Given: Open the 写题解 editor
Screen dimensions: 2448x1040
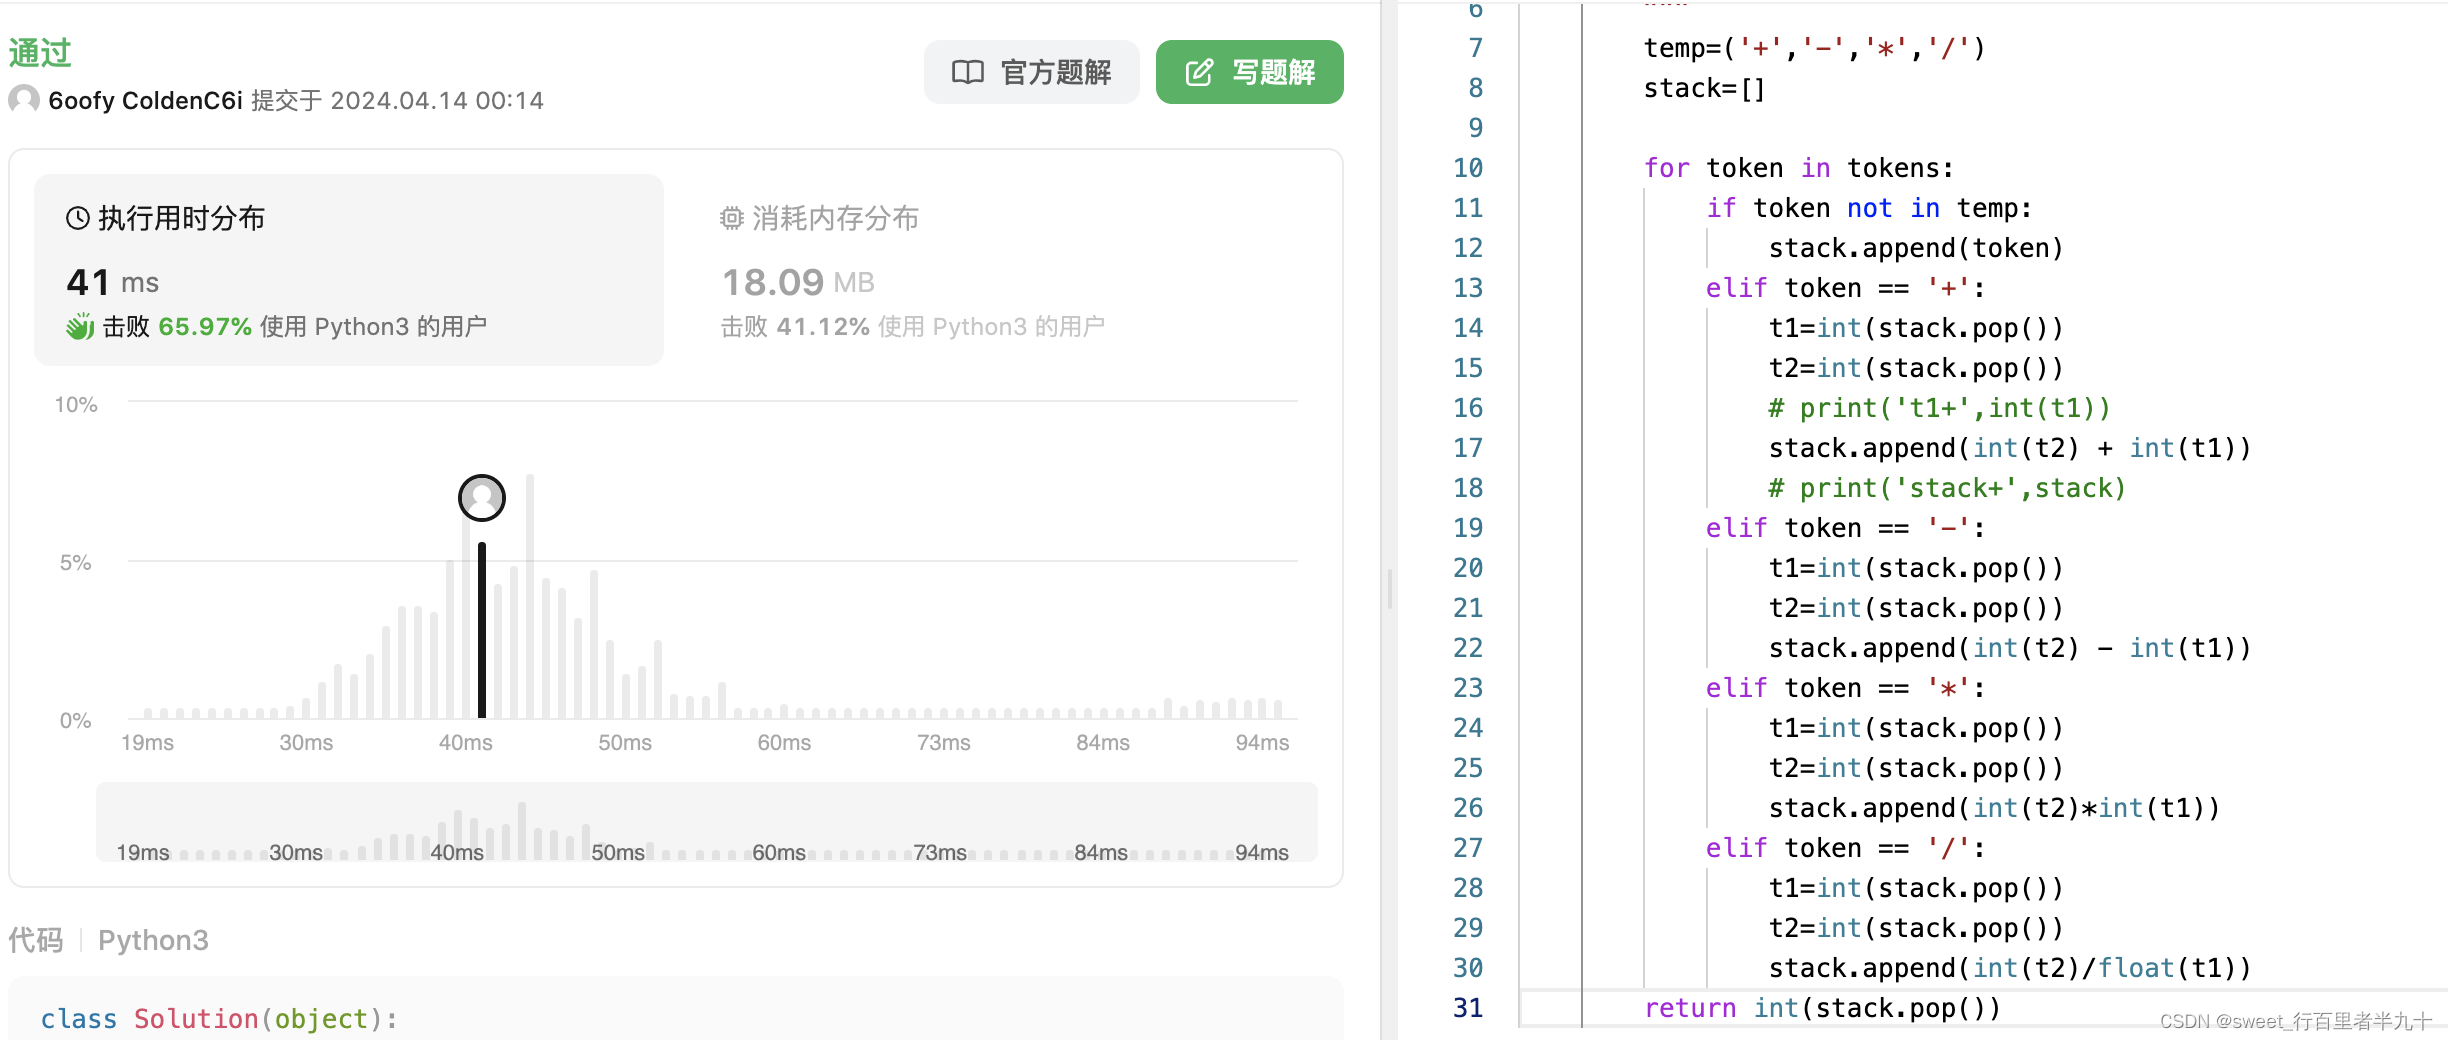Looking at the screenshot, I should pos(1249,71).
